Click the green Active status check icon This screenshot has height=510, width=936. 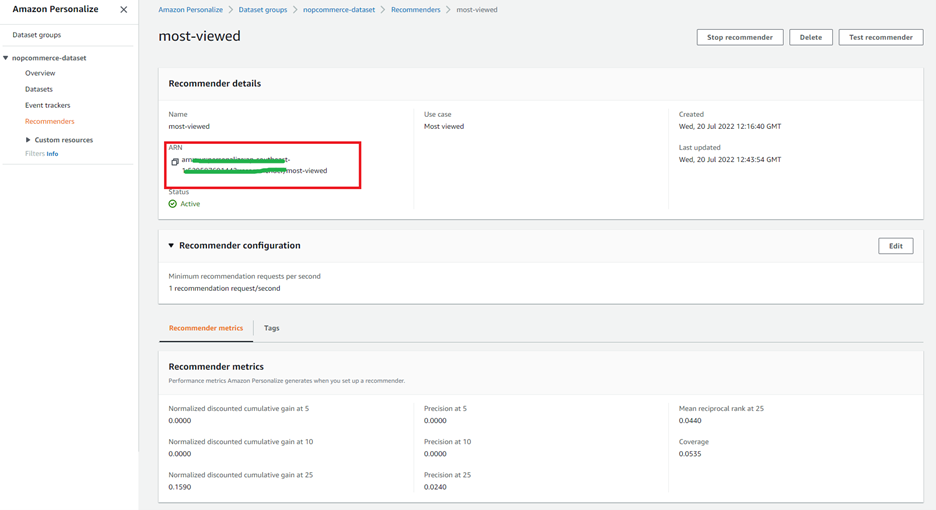point(173,204)
